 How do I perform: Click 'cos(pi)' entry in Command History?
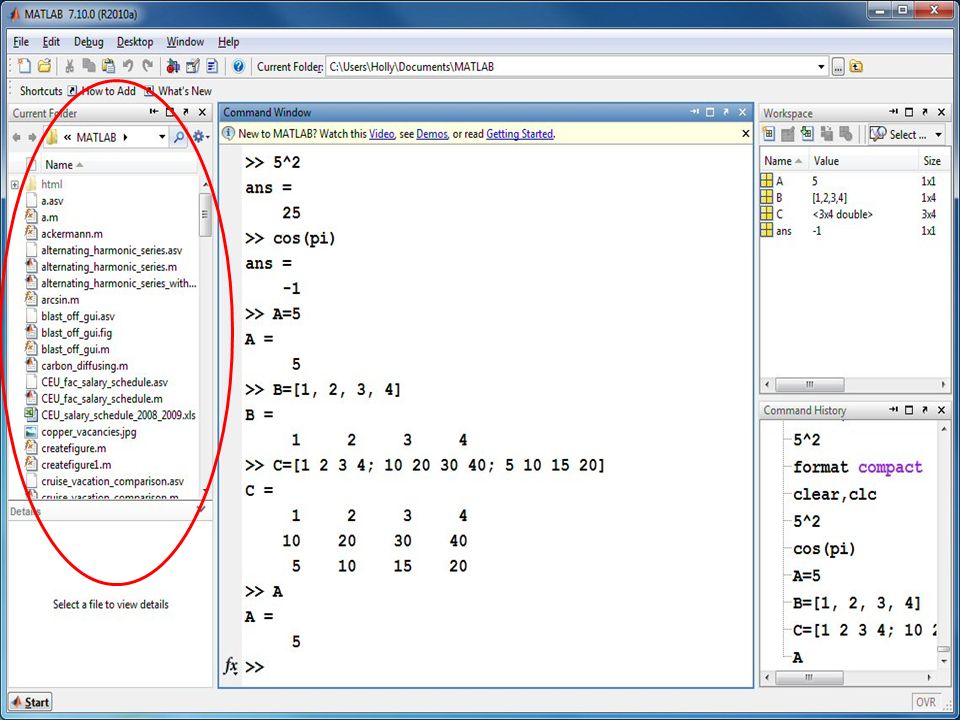(x=823, y=549)
